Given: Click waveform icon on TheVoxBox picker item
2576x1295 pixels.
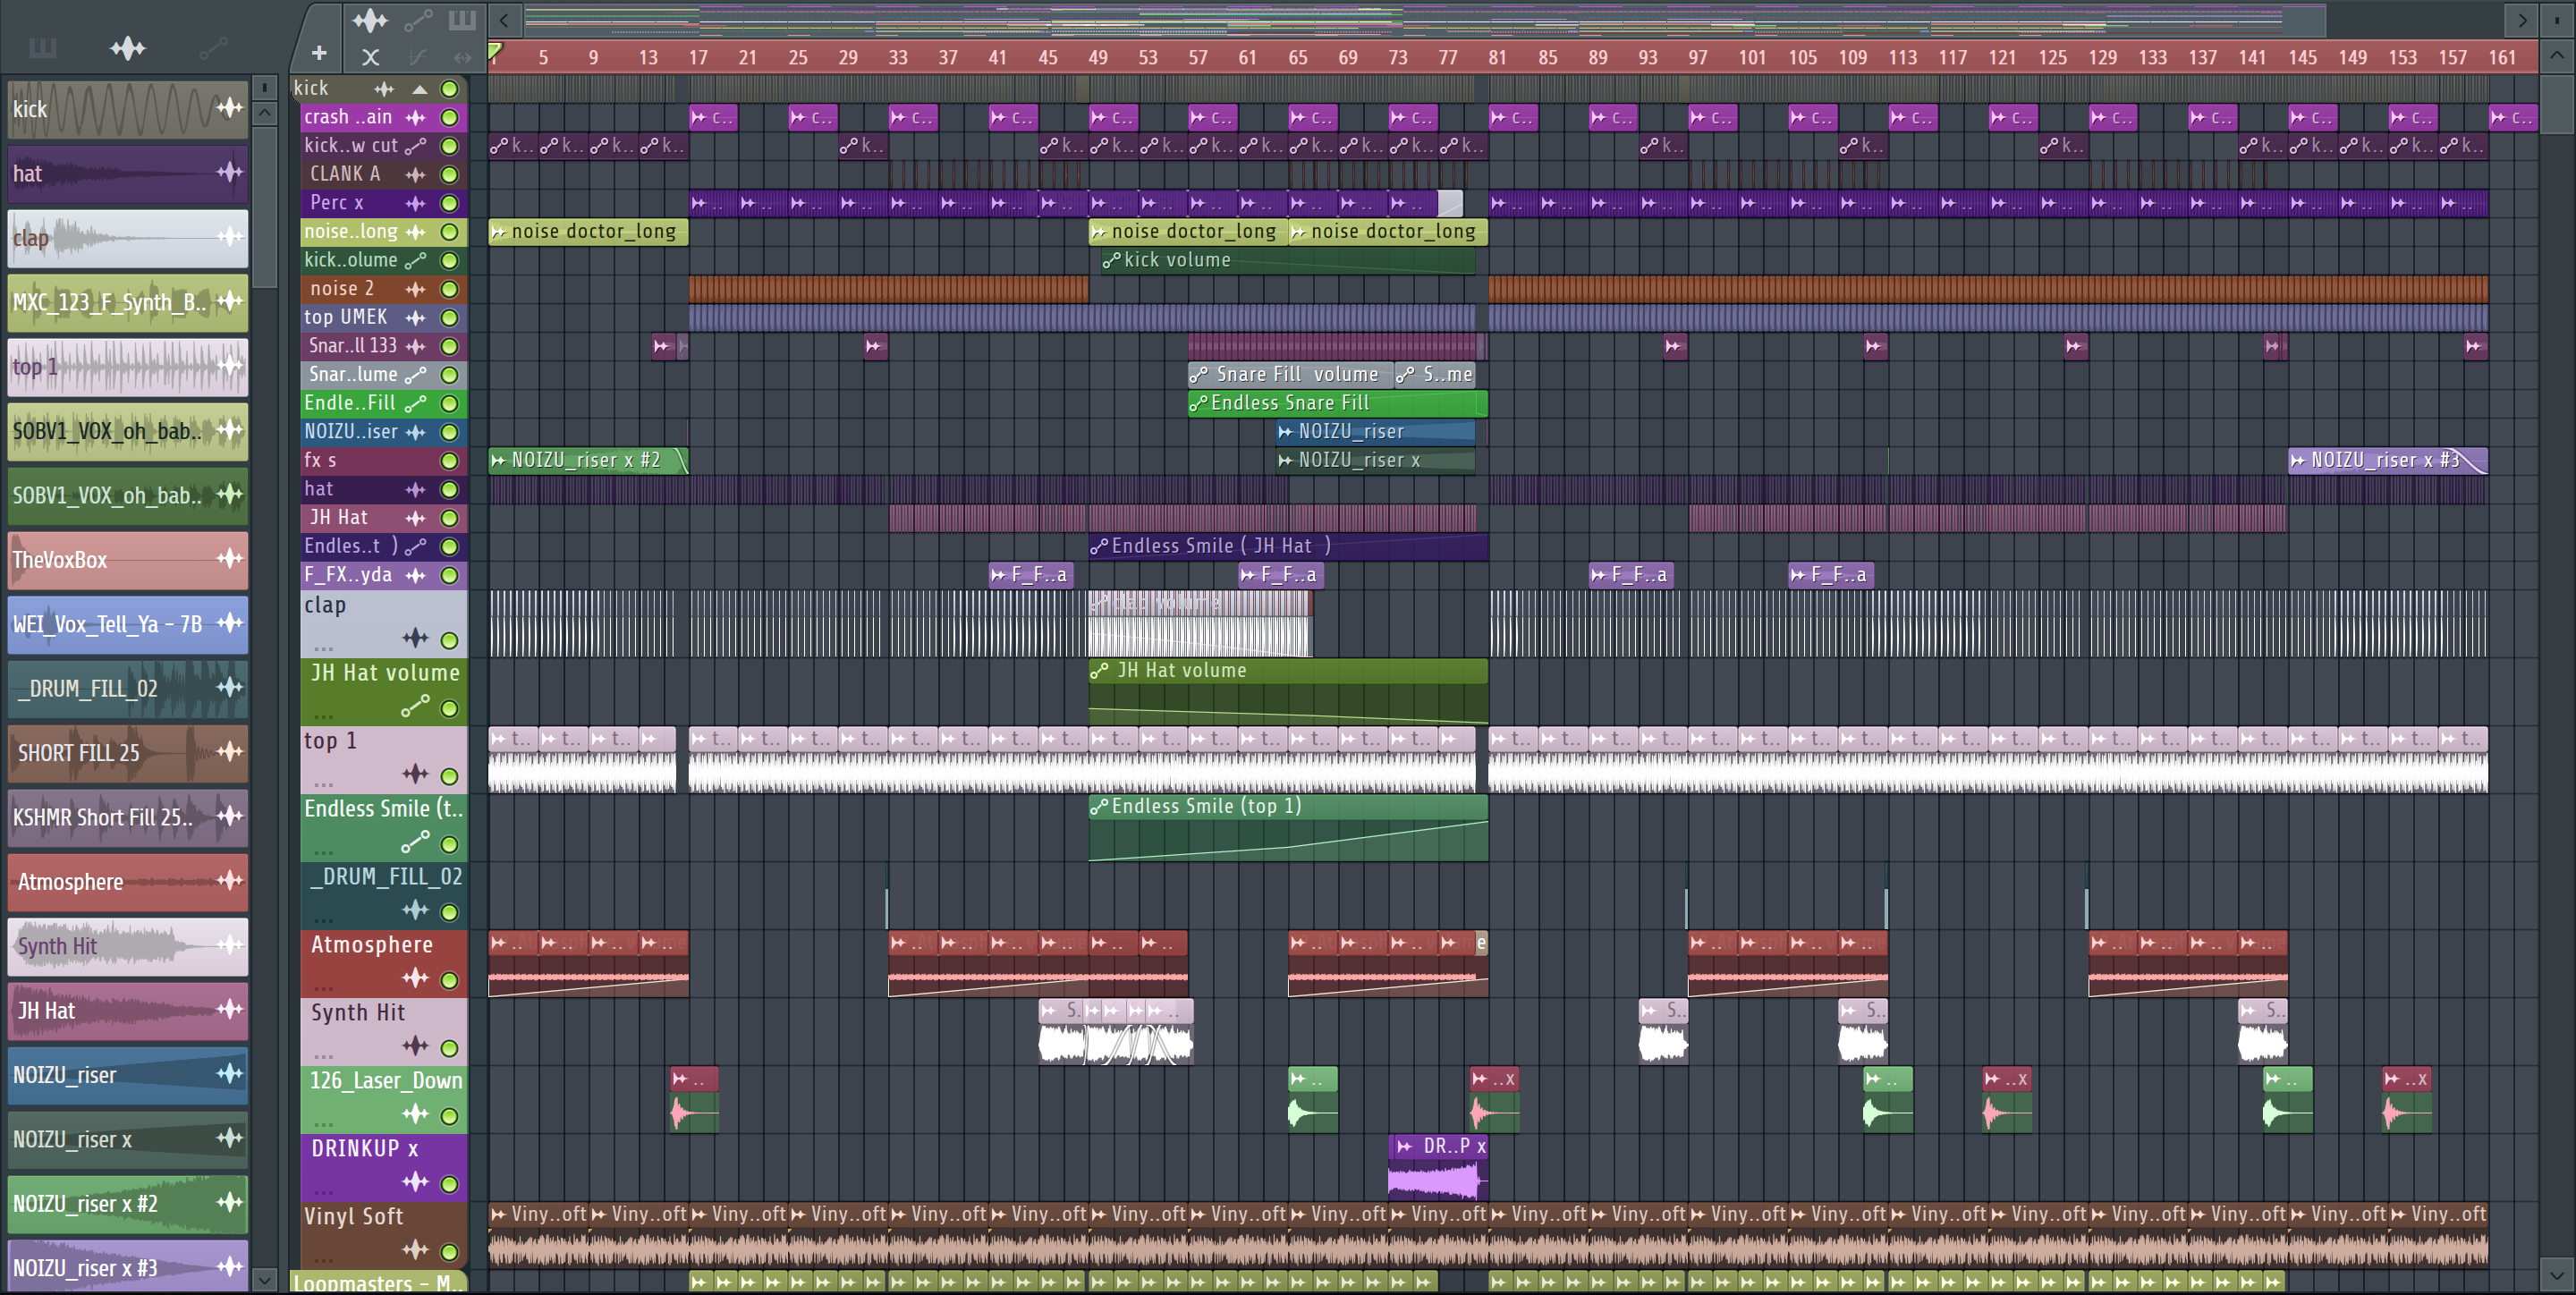Looking at the screenshot, I should coord(230,558).
